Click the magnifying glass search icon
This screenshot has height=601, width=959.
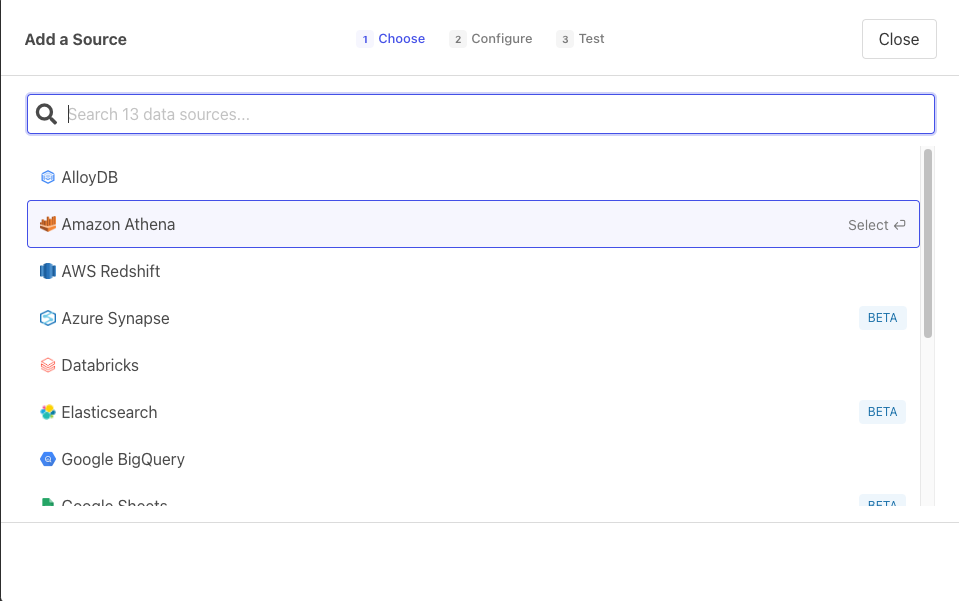pyautogui.click(x=46, y=114)
